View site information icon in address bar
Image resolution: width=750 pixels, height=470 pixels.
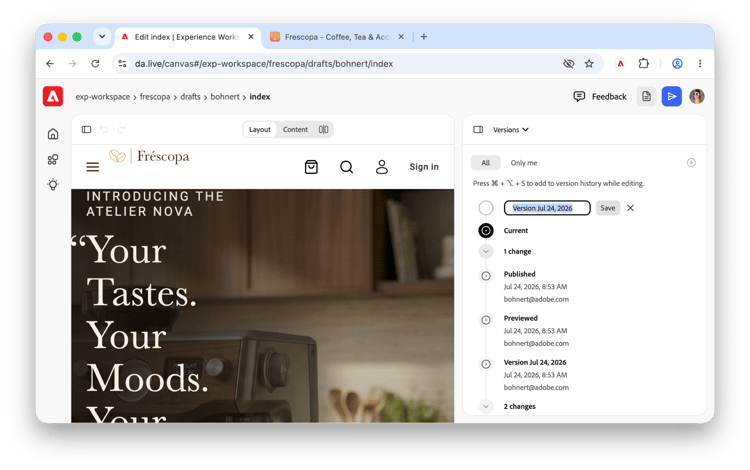pyautogui.click(x=122, y=64)
